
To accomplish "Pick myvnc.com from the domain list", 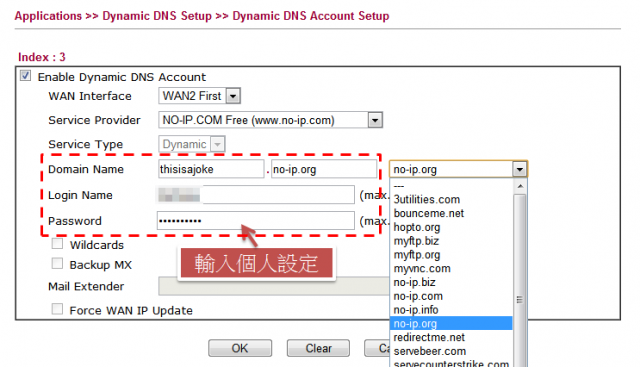I will 451,269.
